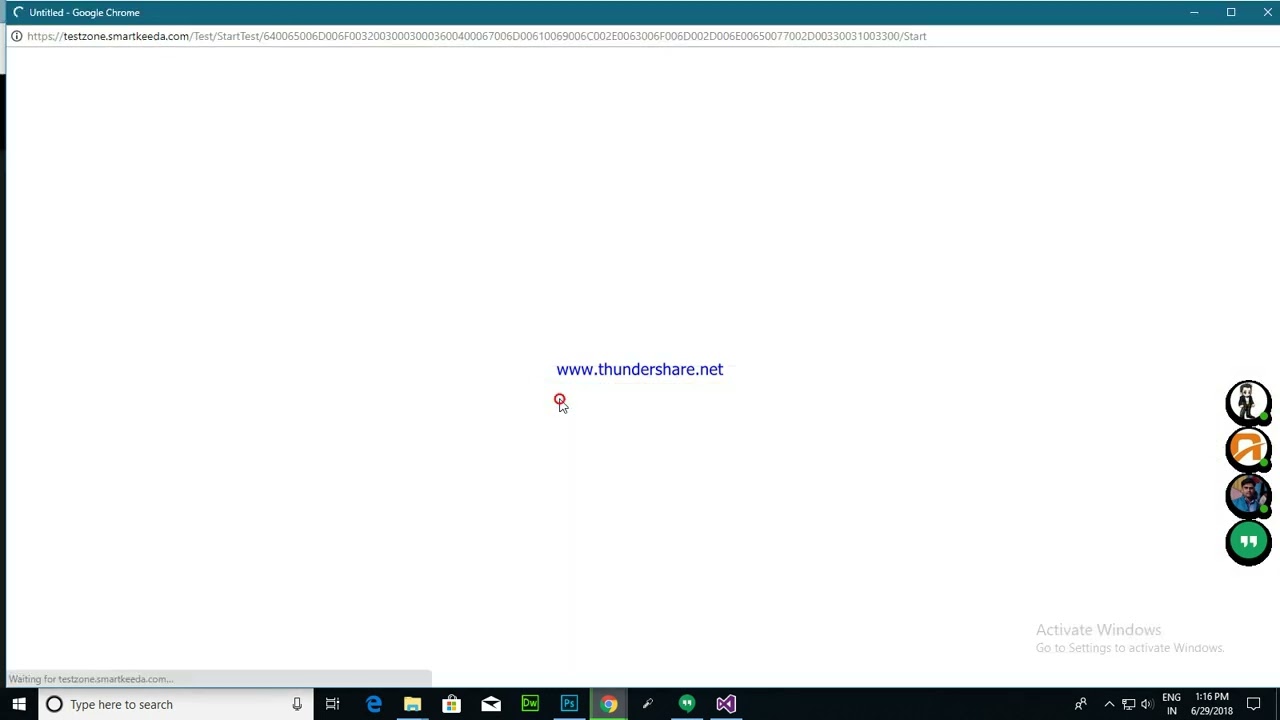Launch Microsoft Edge from the taskbar
Viewport: 1280px width, 720px height.
(373, 704)
